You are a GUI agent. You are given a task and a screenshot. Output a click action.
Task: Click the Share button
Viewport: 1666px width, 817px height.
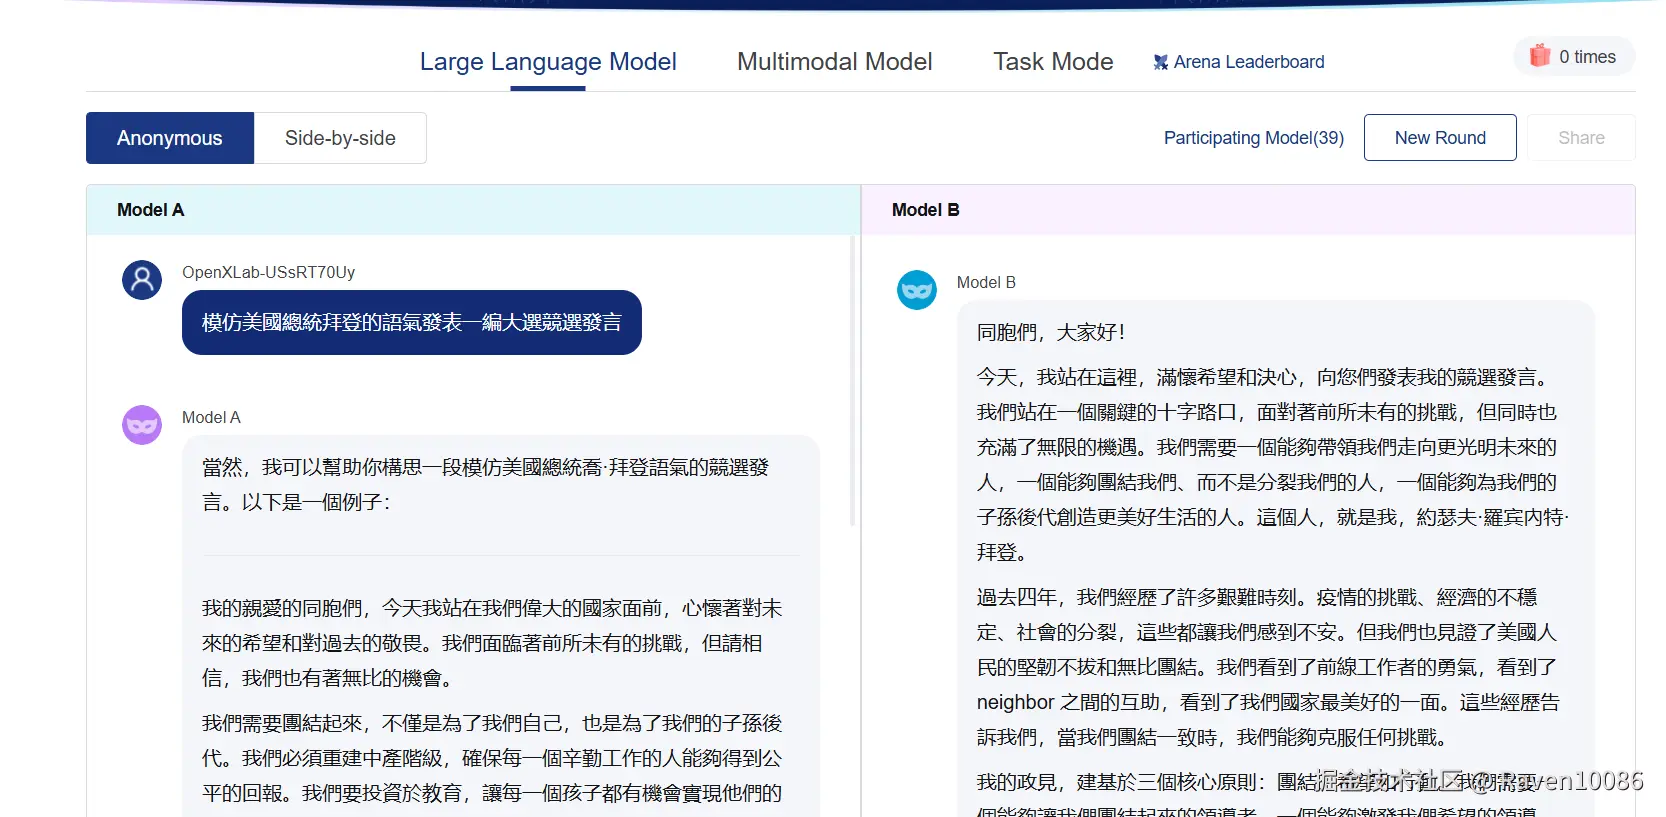click(1581, 138)
